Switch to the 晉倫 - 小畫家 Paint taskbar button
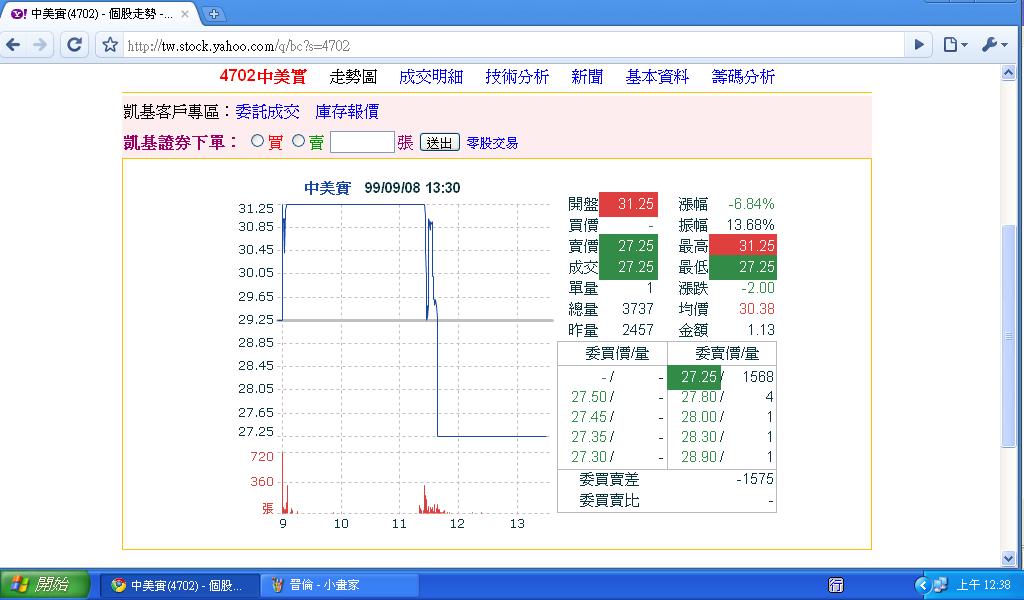The image size is (1024, 600). click(338, 585)
